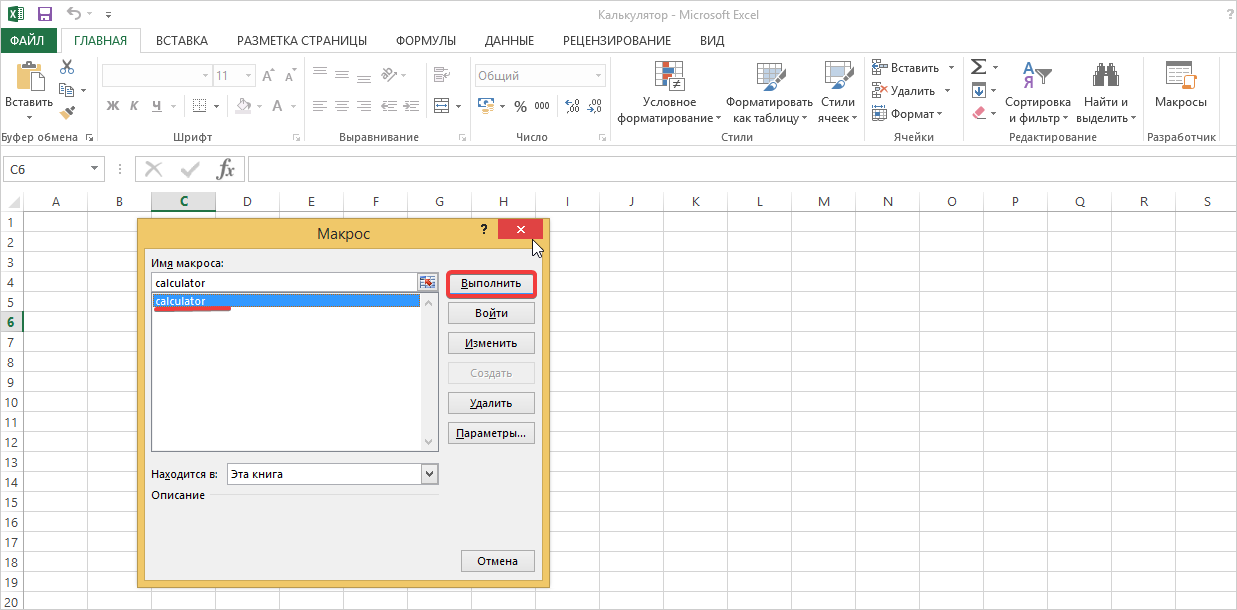Click the range selector icon in macro name field
This screenshot has height=610, width=1237.
(428, 283)
